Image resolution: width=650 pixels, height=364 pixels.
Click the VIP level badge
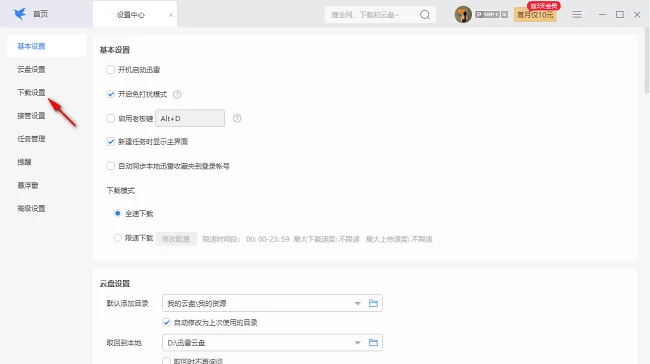click(x=492, y=15)
